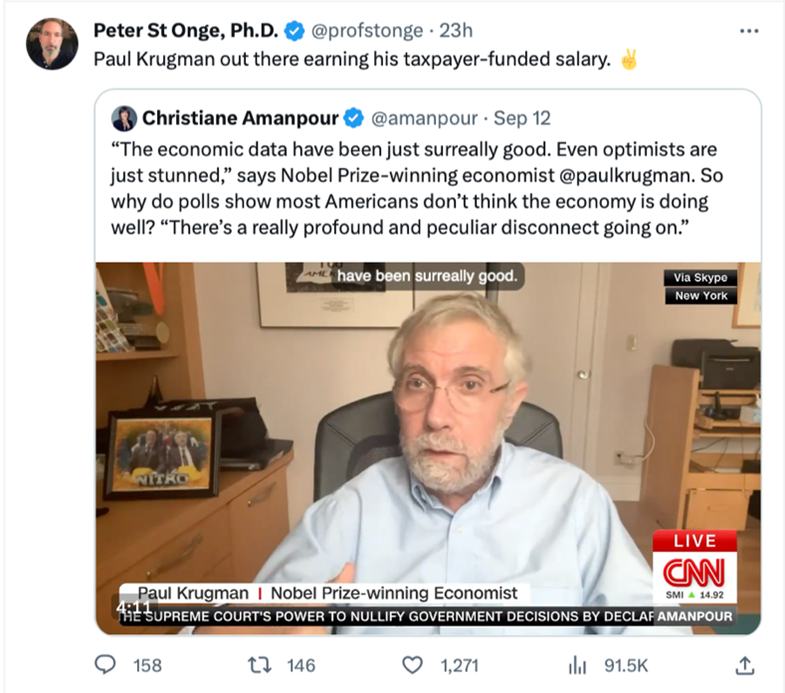Screen dimensions: 785x693
Task: Click Peter St Onge's profile avatar
Action: pyautogui.click(x=51, y=44)
